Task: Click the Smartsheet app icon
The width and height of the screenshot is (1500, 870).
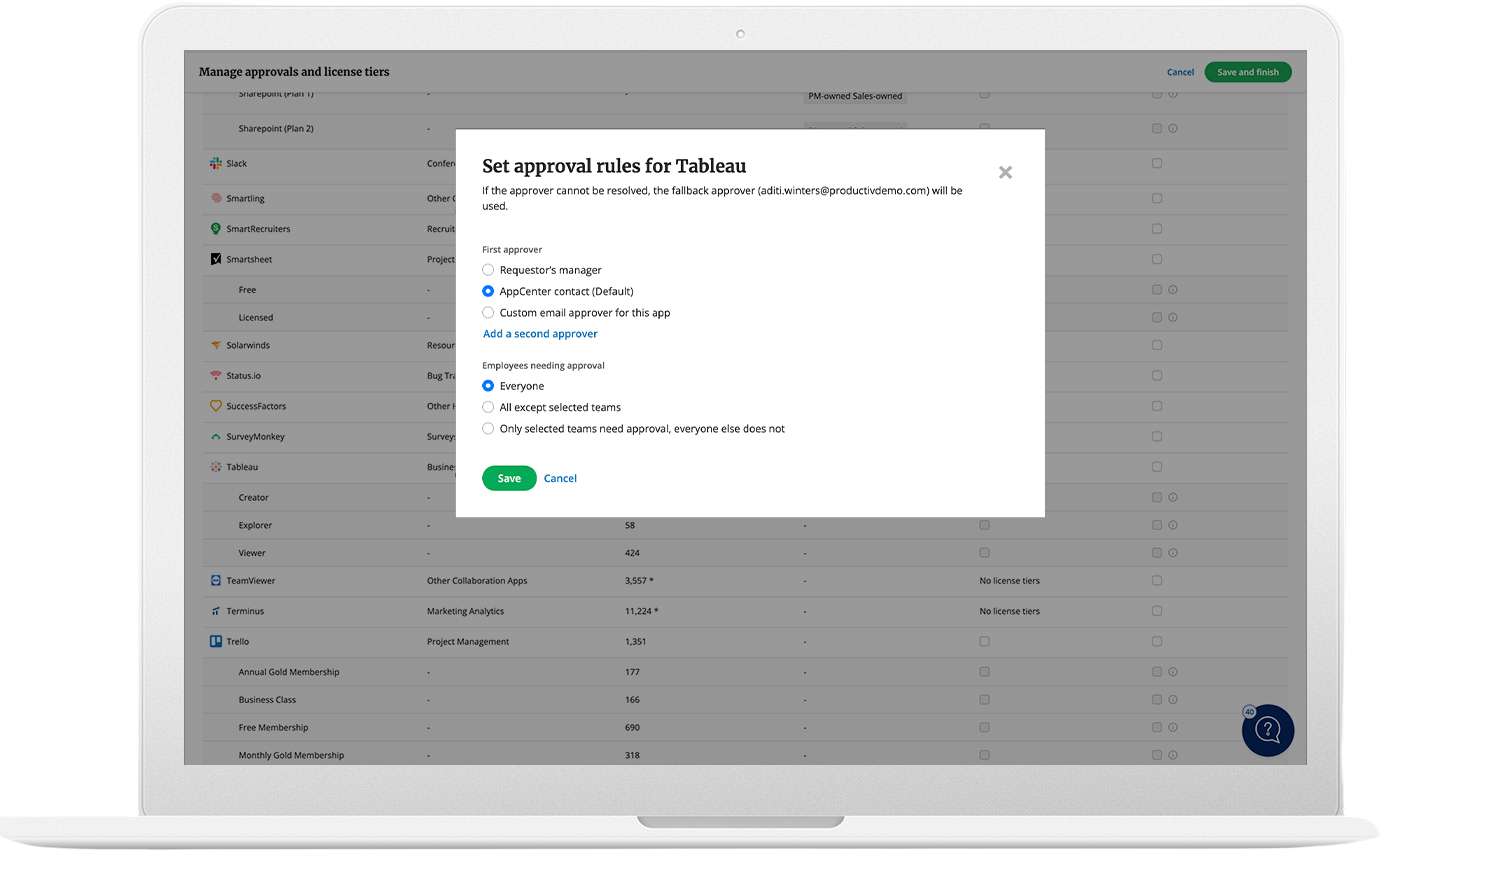Action: point(215,259)
